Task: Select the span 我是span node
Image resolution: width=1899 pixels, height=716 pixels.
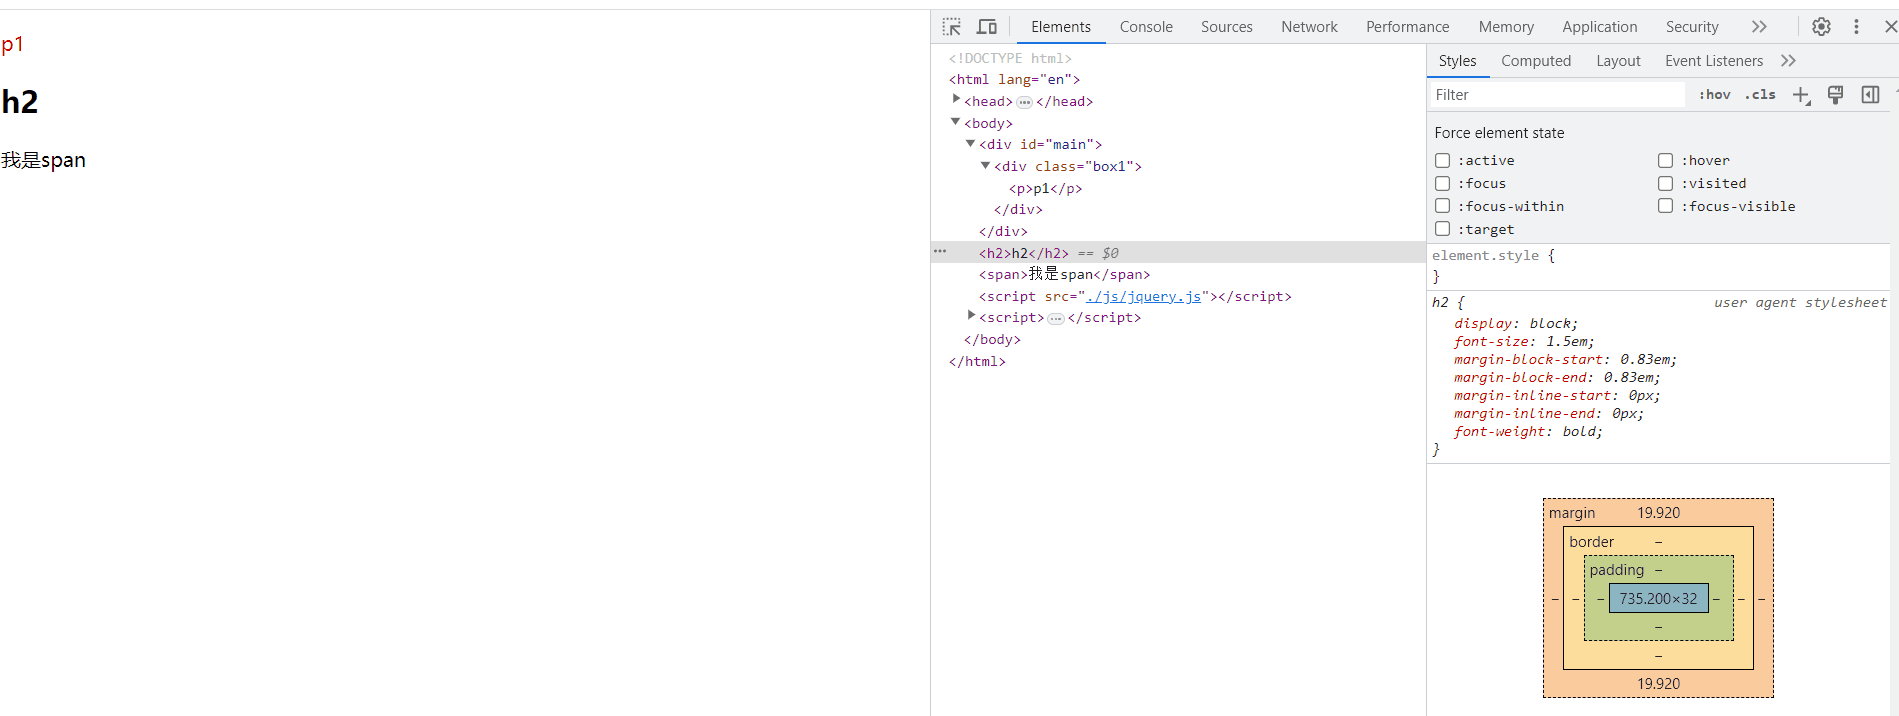Action: click(1064, 274)
